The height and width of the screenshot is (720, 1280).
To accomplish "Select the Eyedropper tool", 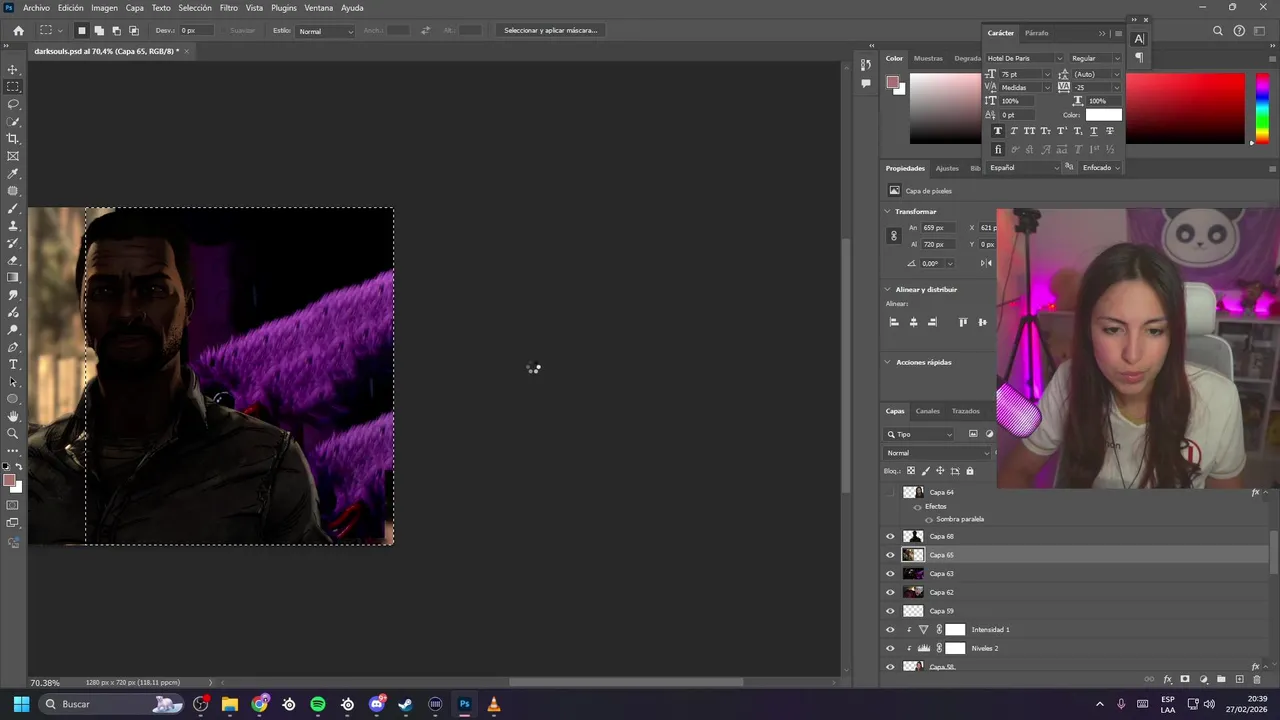I will [x=13, y=174].
